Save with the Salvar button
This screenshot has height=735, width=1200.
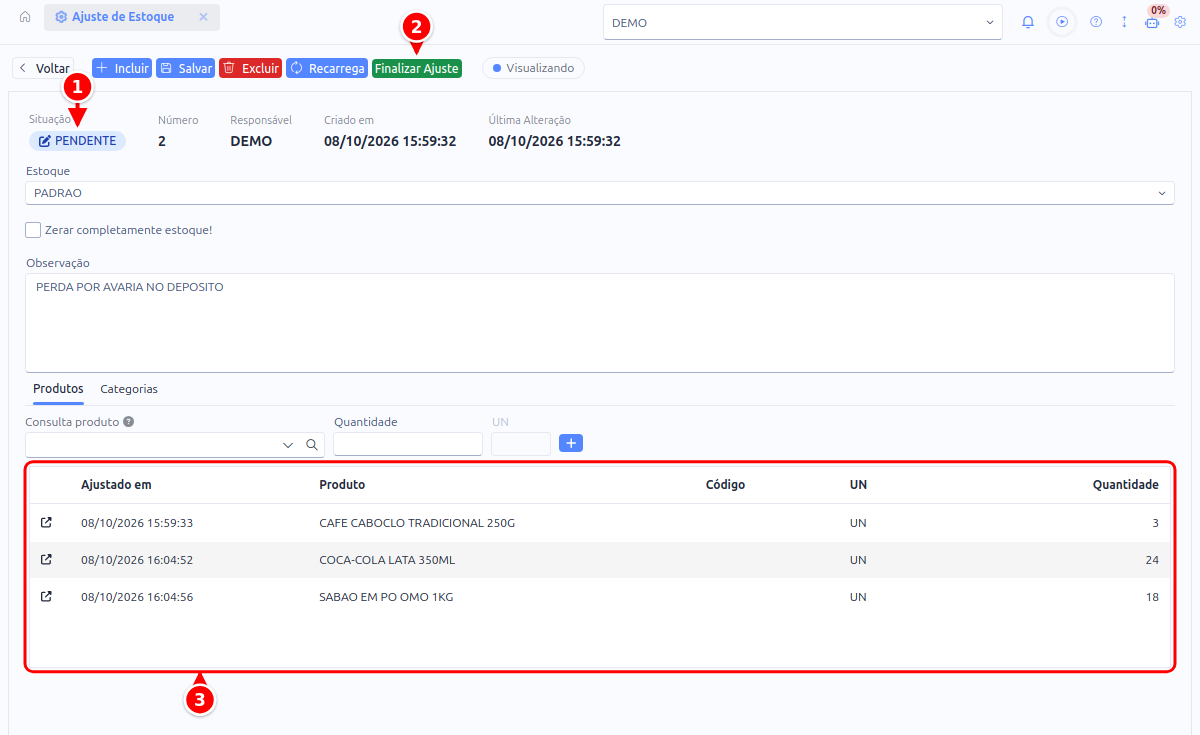185,68
